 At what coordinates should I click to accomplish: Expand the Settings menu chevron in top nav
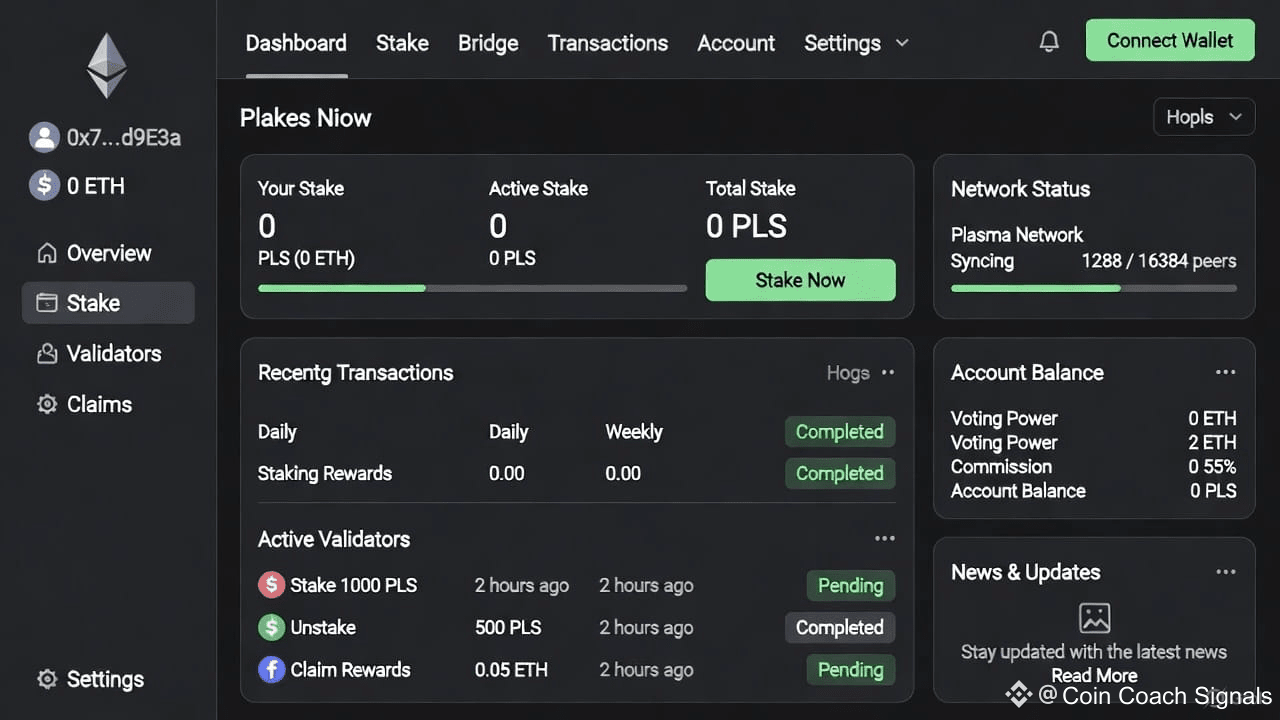(902, 43)
